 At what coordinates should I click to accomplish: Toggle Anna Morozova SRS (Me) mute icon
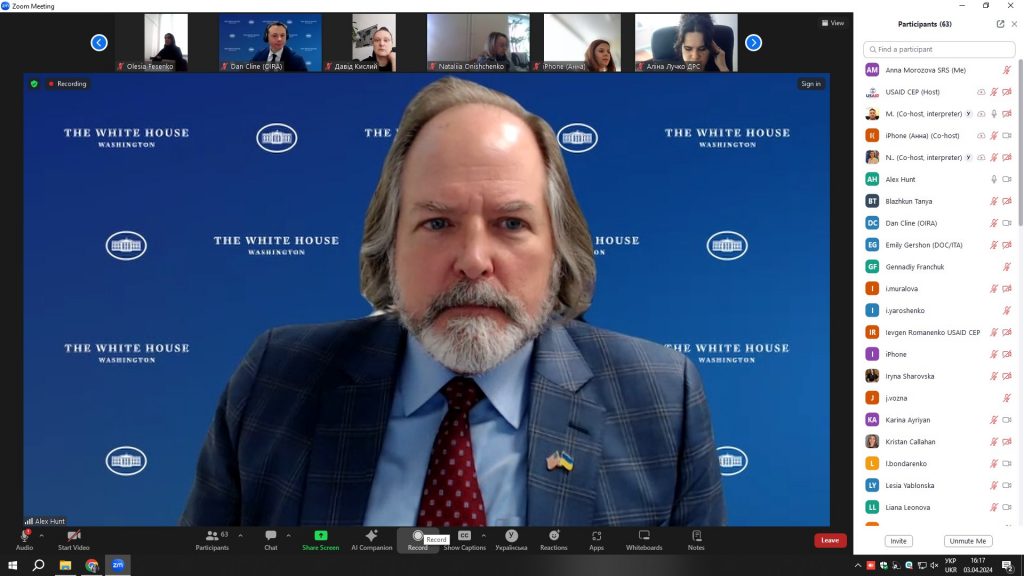(1007, 70)
